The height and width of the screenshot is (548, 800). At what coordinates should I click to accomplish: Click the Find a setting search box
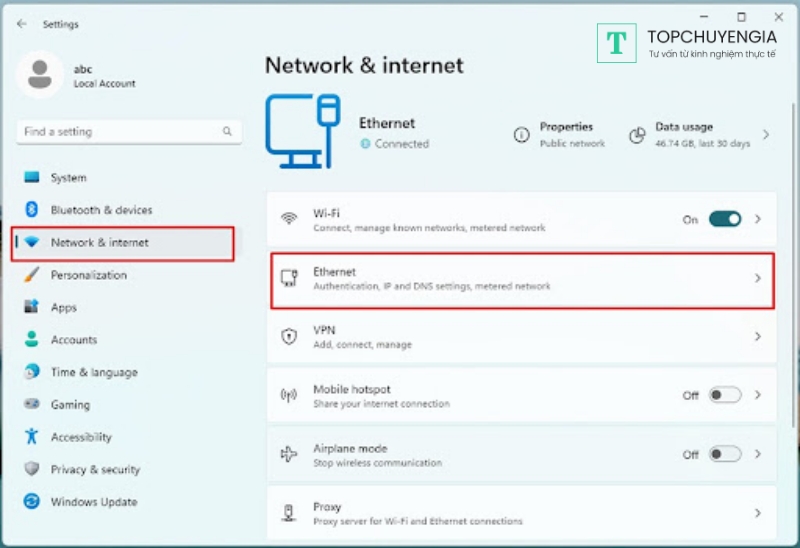(x=120, y=131)
